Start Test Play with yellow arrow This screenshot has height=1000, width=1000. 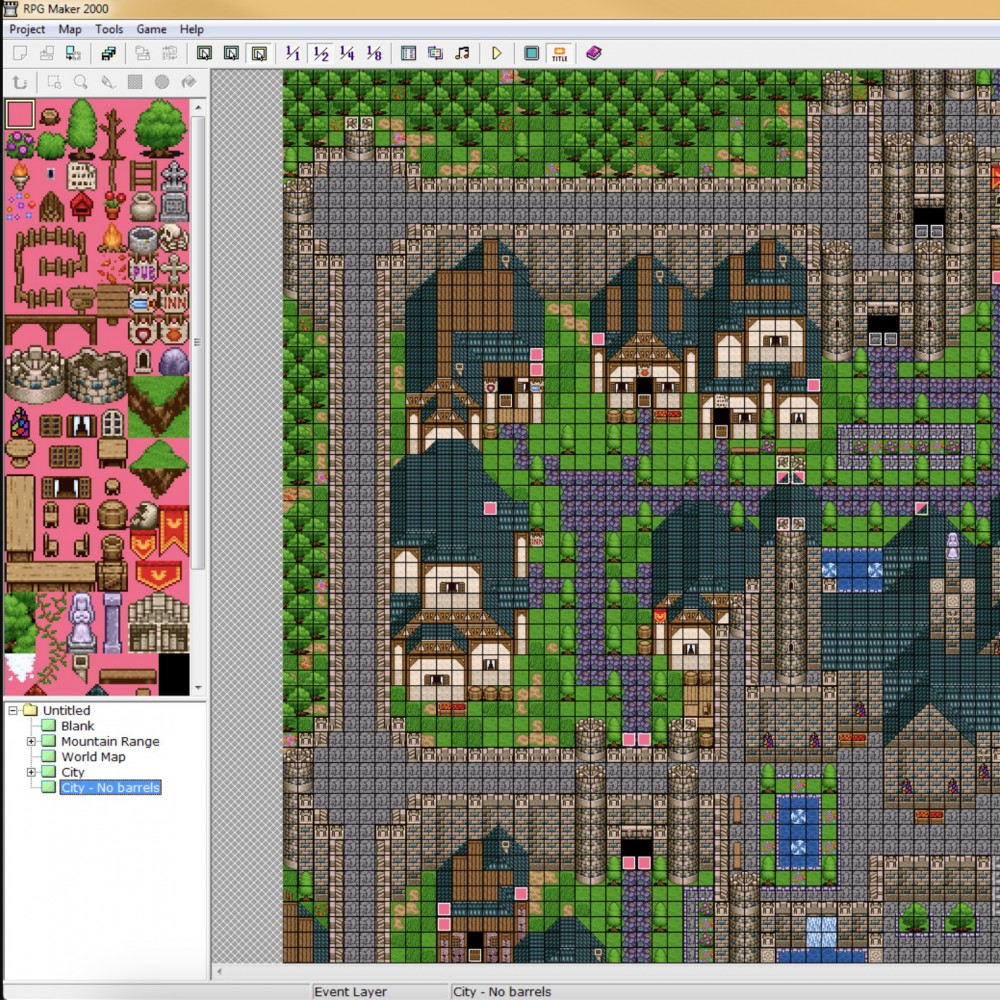pos(497,54)
